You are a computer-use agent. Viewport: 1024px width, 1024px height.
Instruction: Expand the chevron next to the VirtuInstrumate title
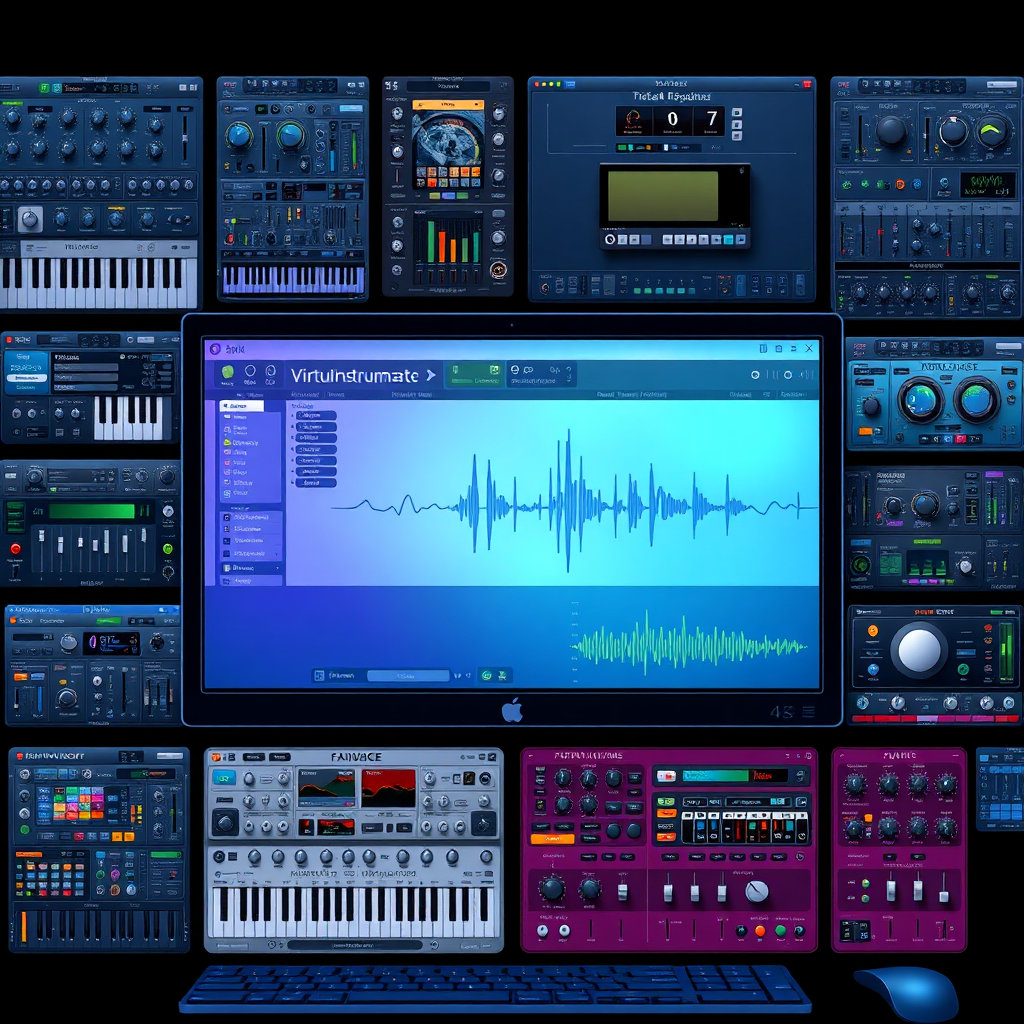[434, 373]
